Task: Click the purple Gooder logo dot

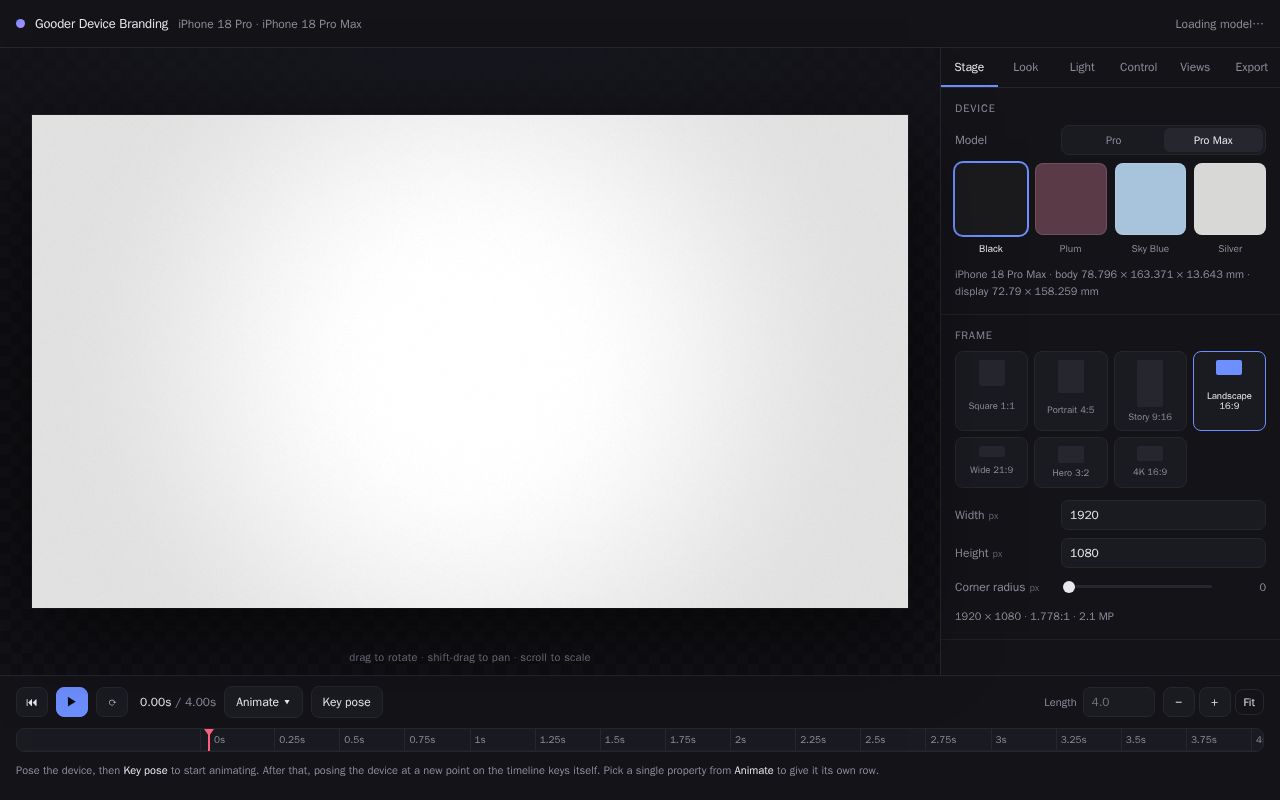Action: point(20,24)
